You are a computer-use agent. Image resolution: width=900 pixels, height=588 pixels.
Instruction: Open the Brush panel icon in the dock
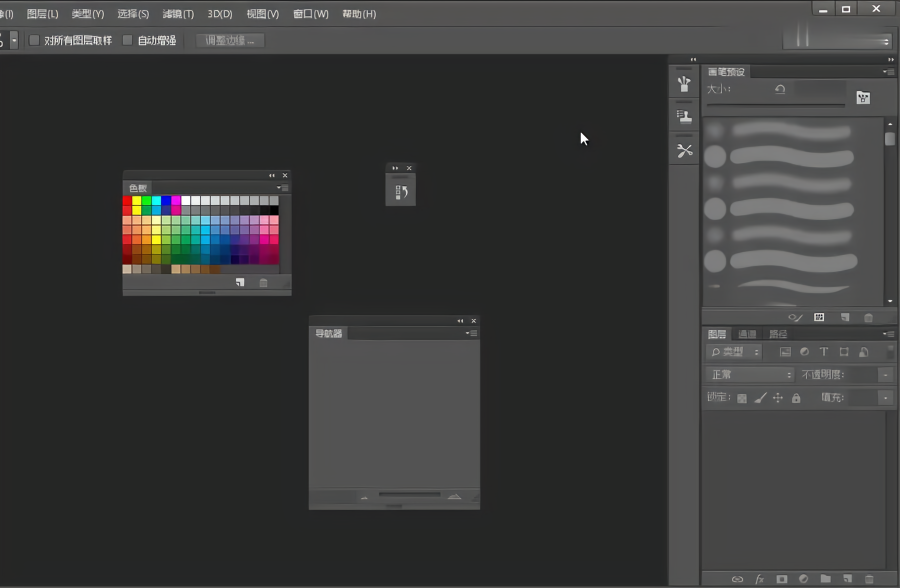684,84
